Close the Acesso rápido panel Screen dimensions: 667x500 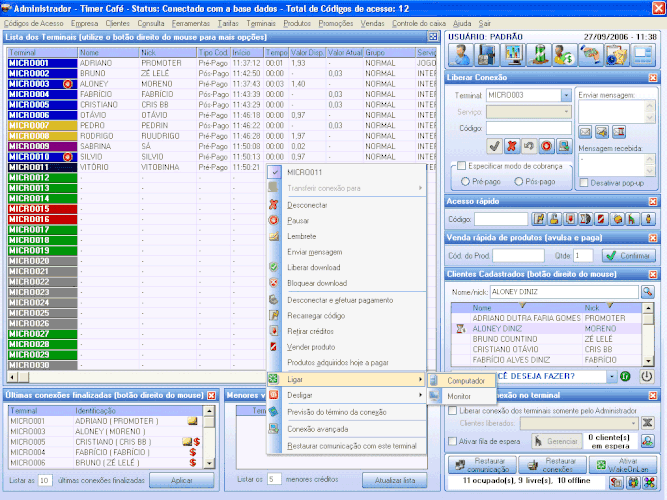(653, 201)
